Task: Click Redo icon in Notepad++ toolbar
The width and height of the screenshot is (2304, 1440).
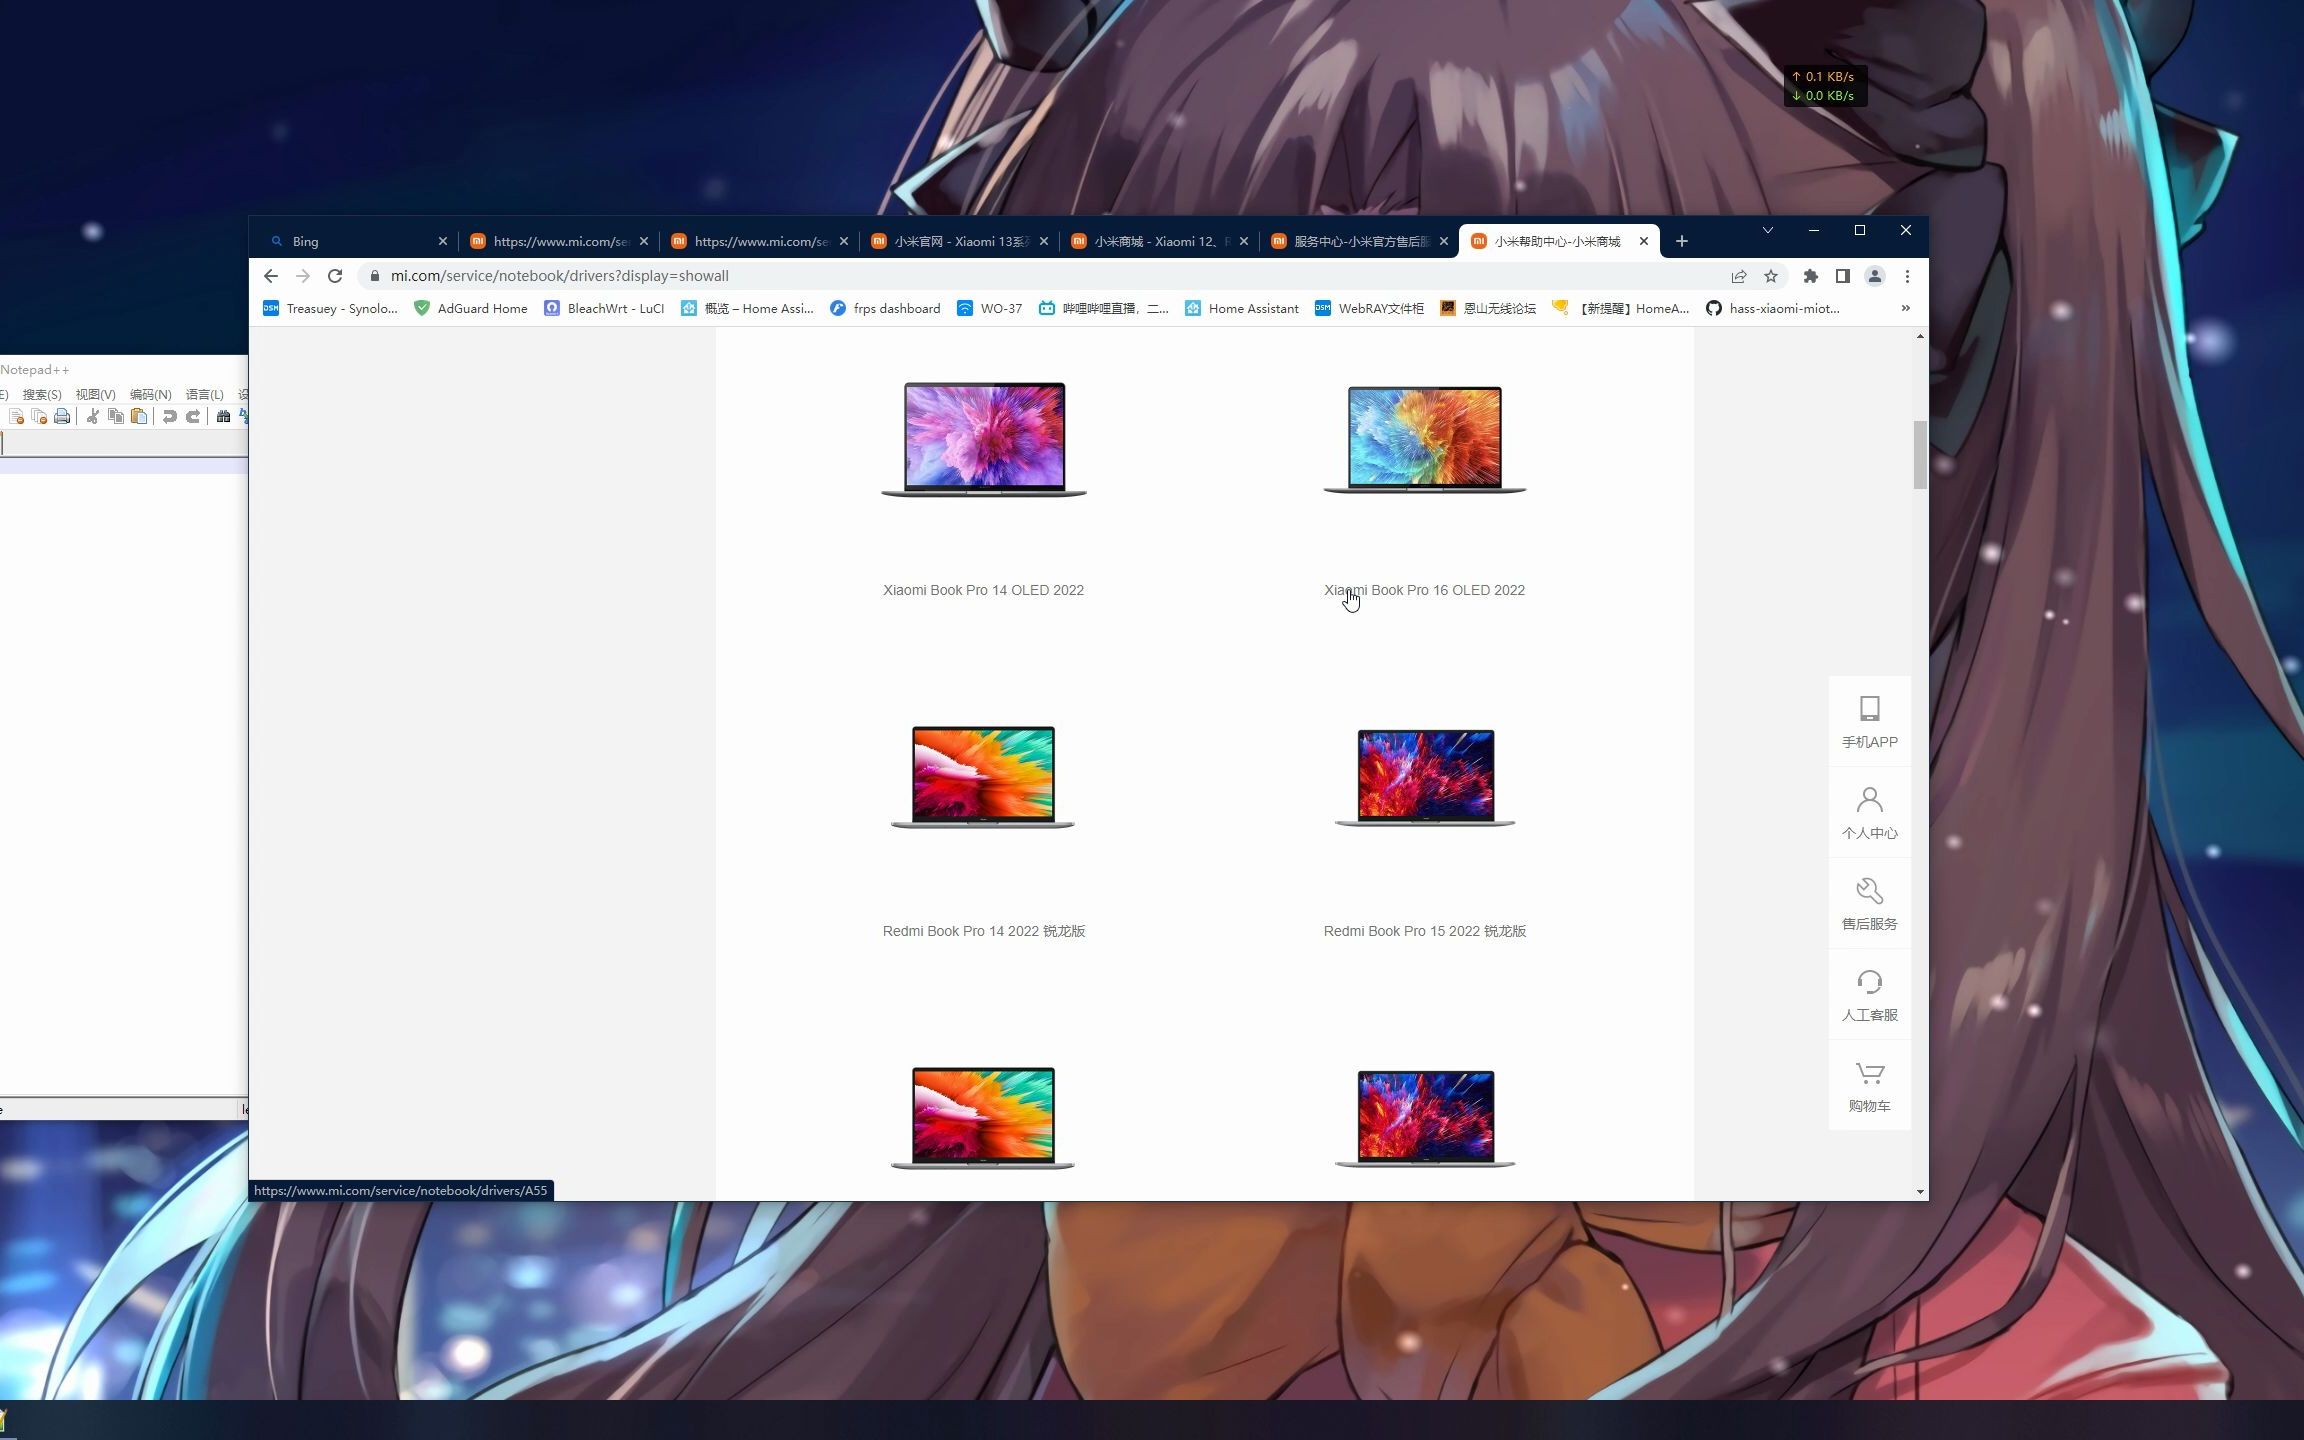Action: coord(193,417)
